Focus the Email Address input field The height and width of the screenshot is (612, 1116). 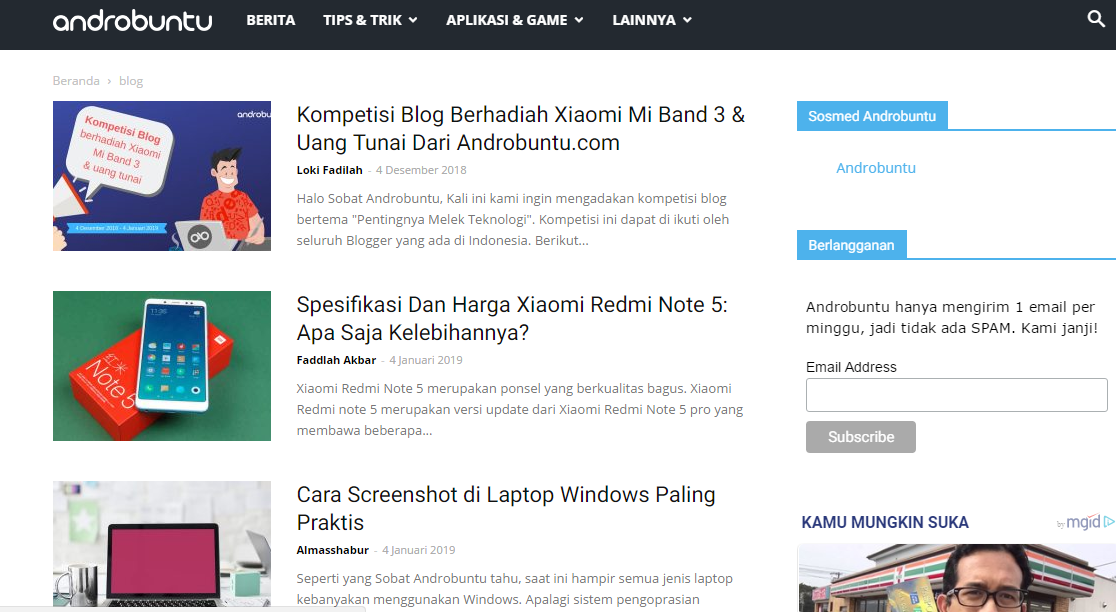957,395
